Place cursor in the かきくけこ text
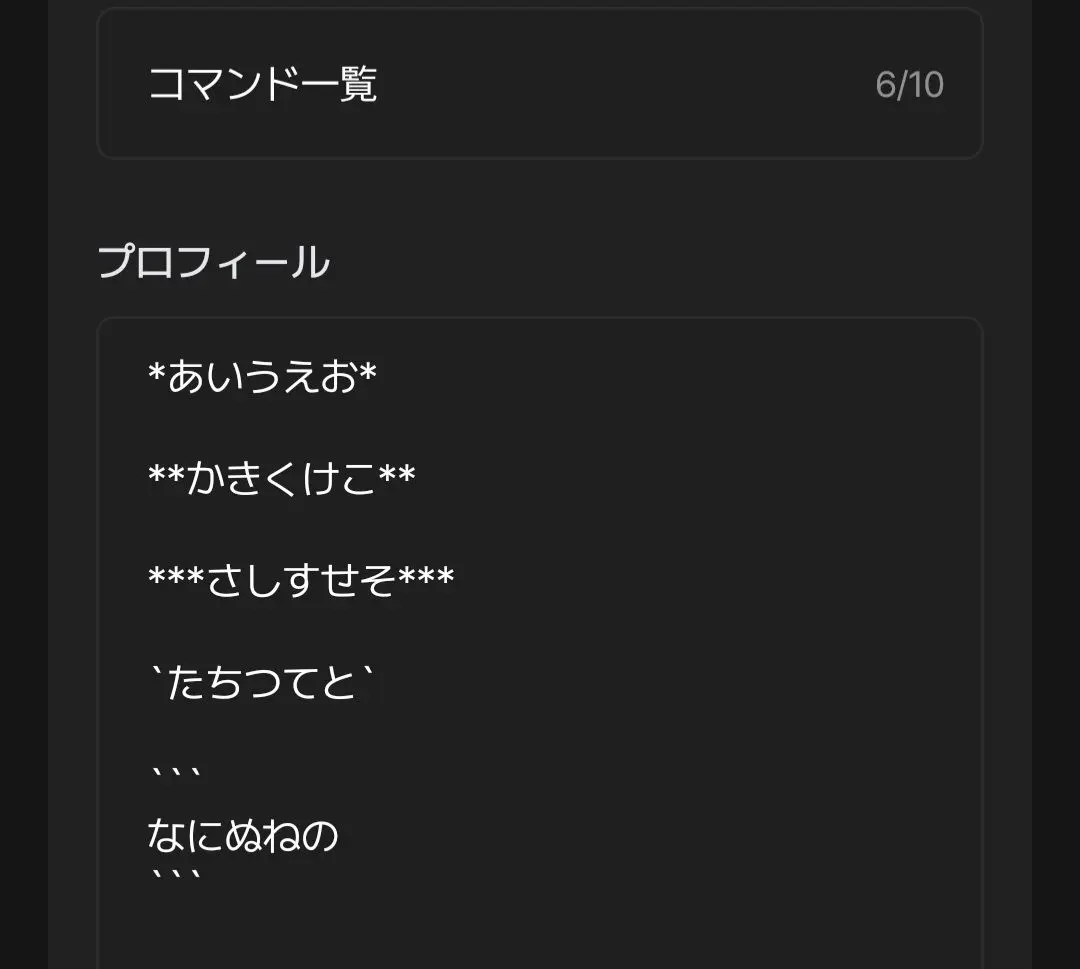Image resolution: width=1080 pixels, height=969 pixels. click(281, 477)
